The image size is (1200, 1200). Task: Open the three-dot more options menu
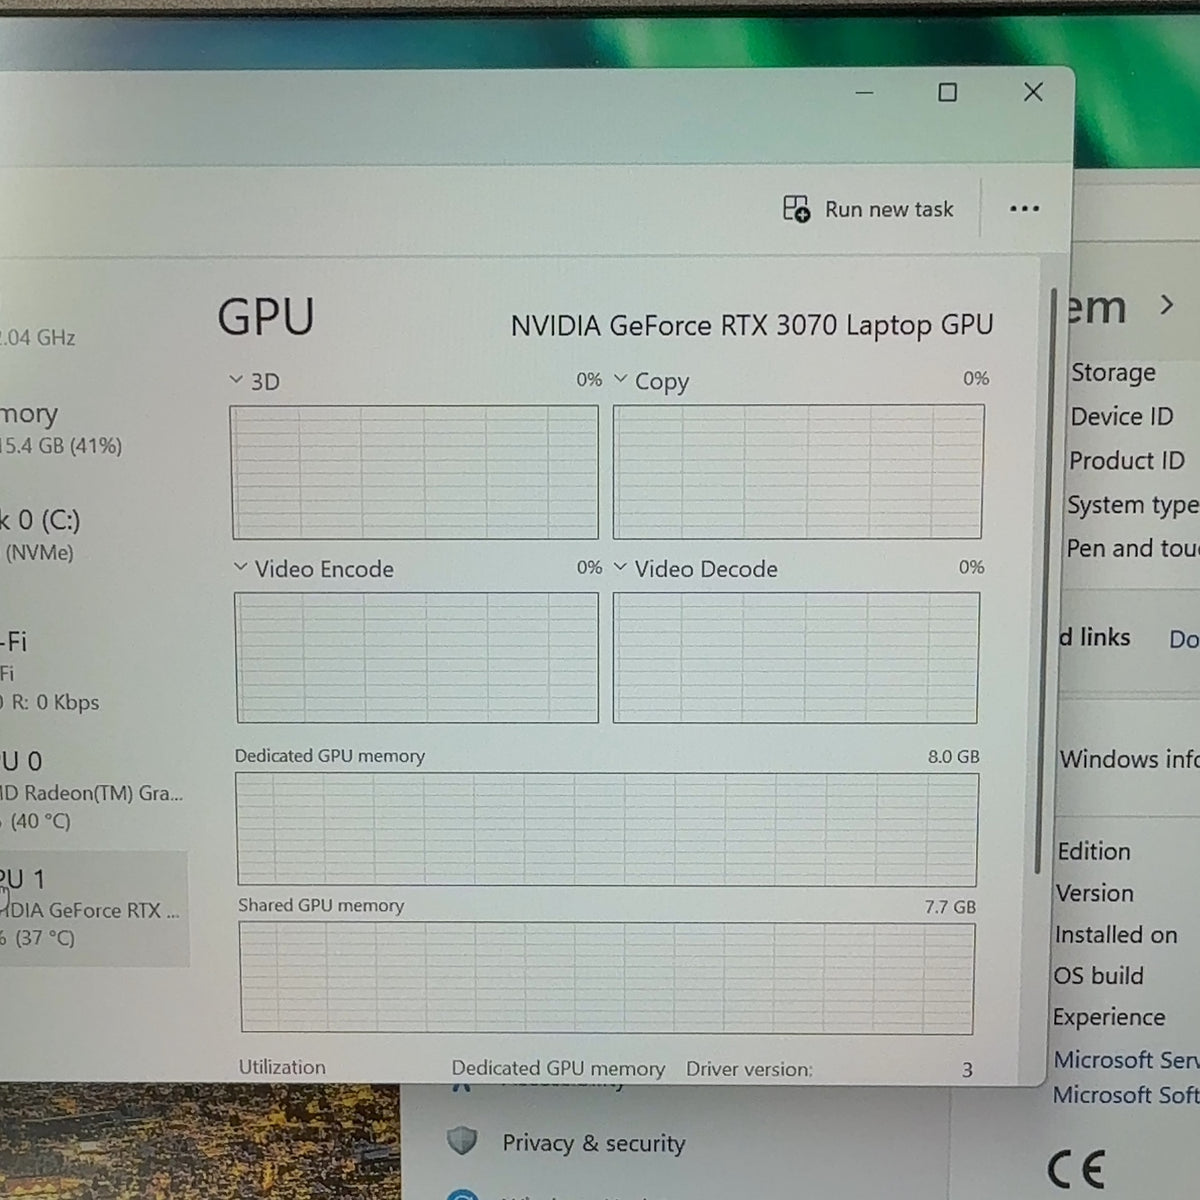coord(1024,209)
